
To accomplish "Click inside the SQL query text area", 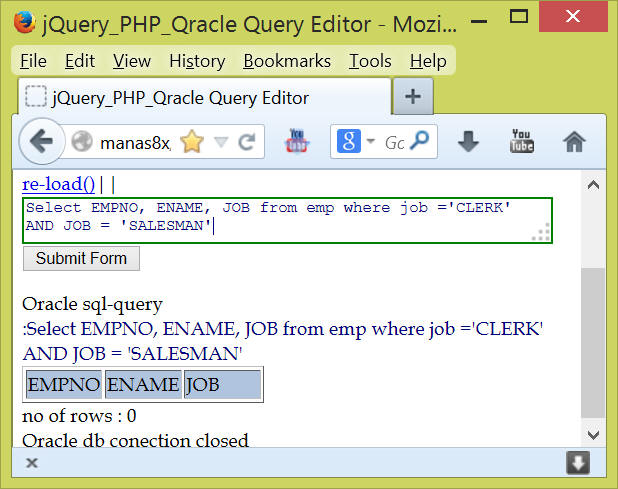I will coord(280,218).
